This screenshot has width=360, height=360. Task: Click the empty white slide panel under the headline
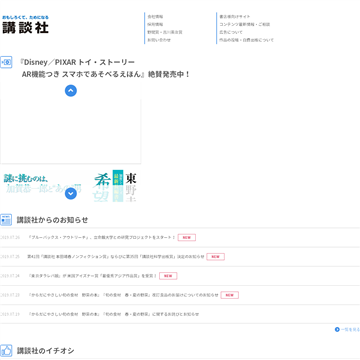70,130
